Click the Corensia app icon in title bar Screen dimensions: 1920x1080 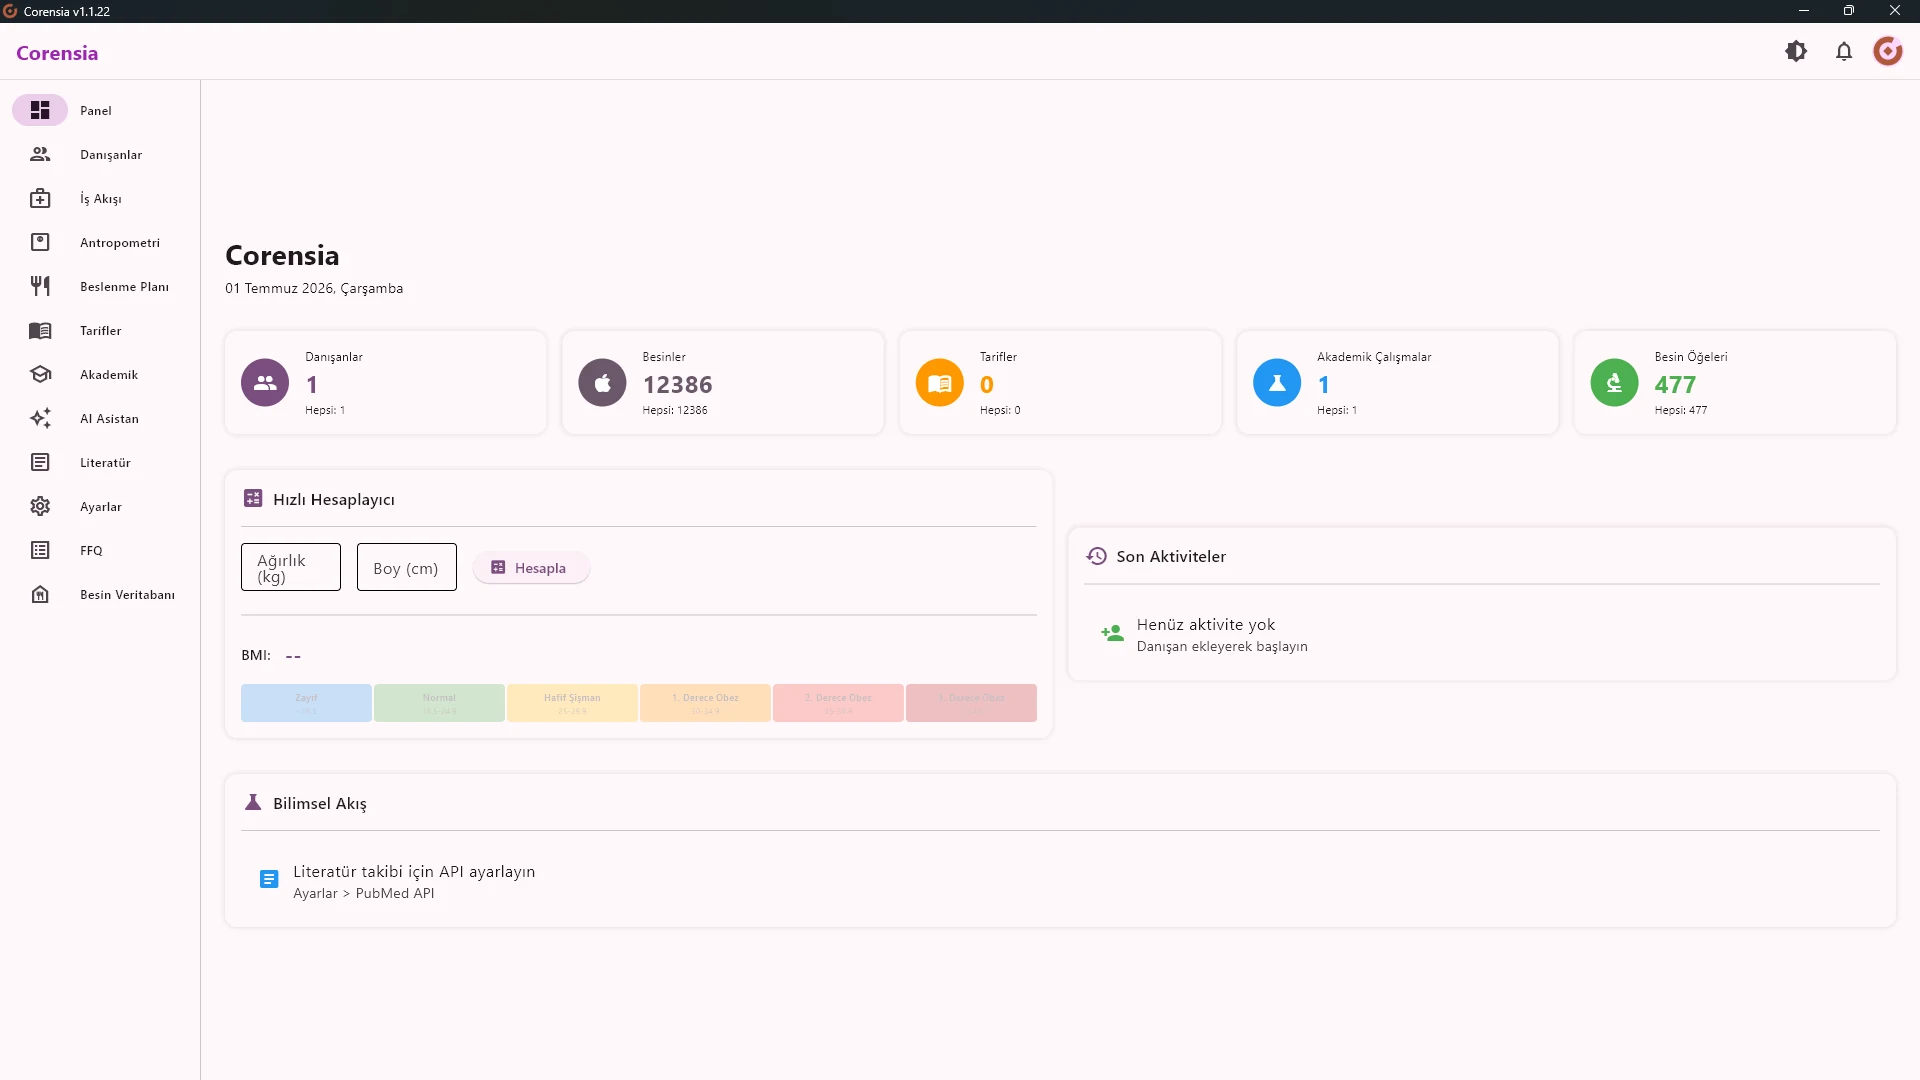pyautogui.click(x=11, y=11)
